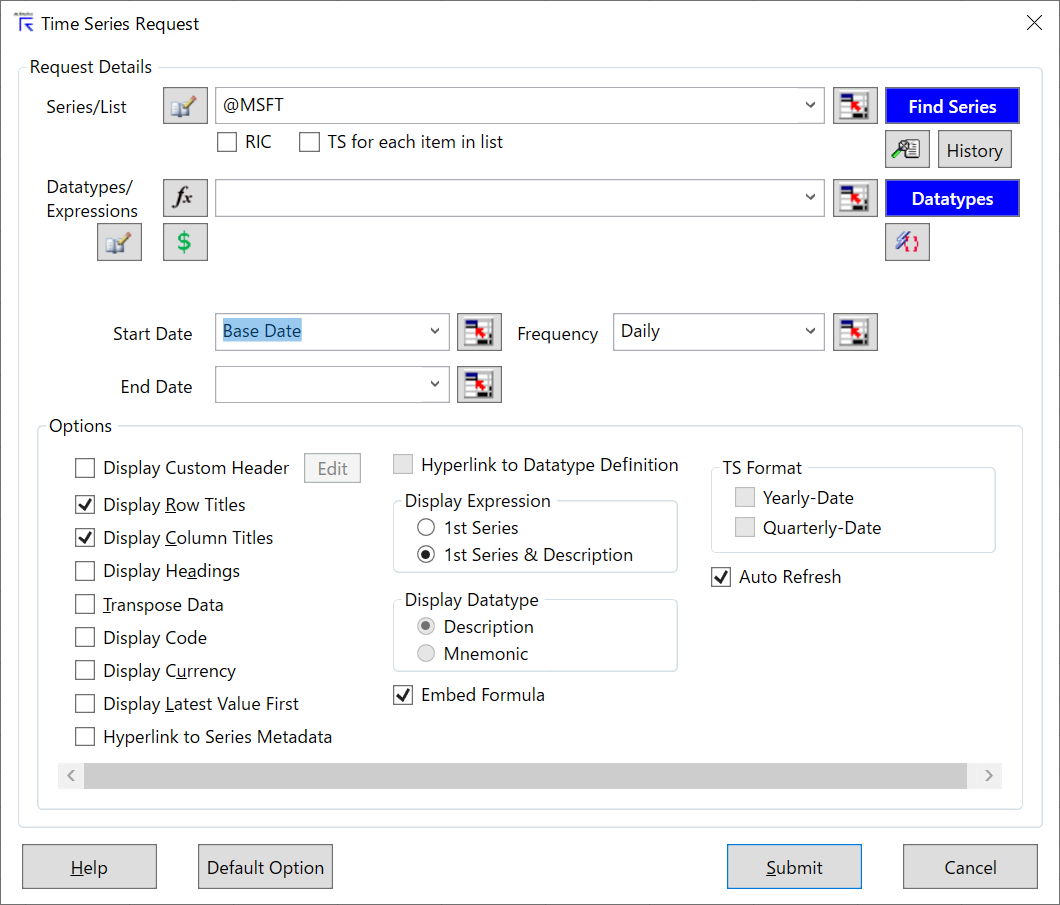Select the Mnemonic radio button
This screenshot has width=1060, height=905.
tap(425, 652)
